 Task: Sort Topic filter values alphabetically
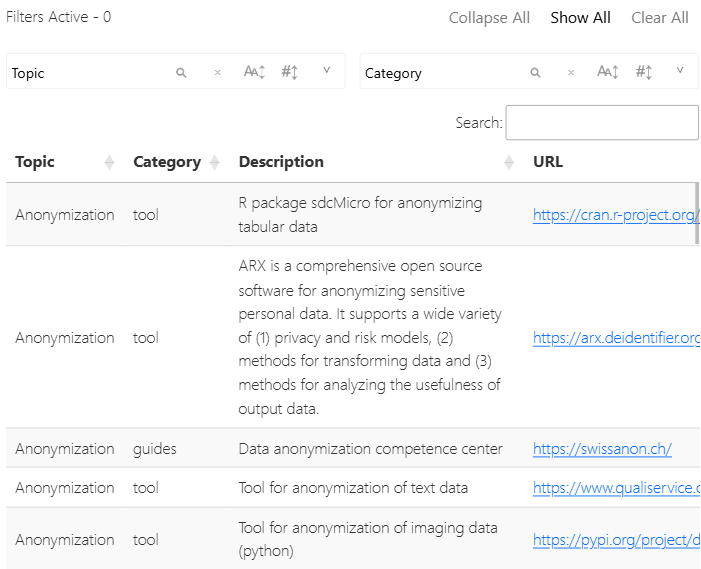[x=254, y=72]
